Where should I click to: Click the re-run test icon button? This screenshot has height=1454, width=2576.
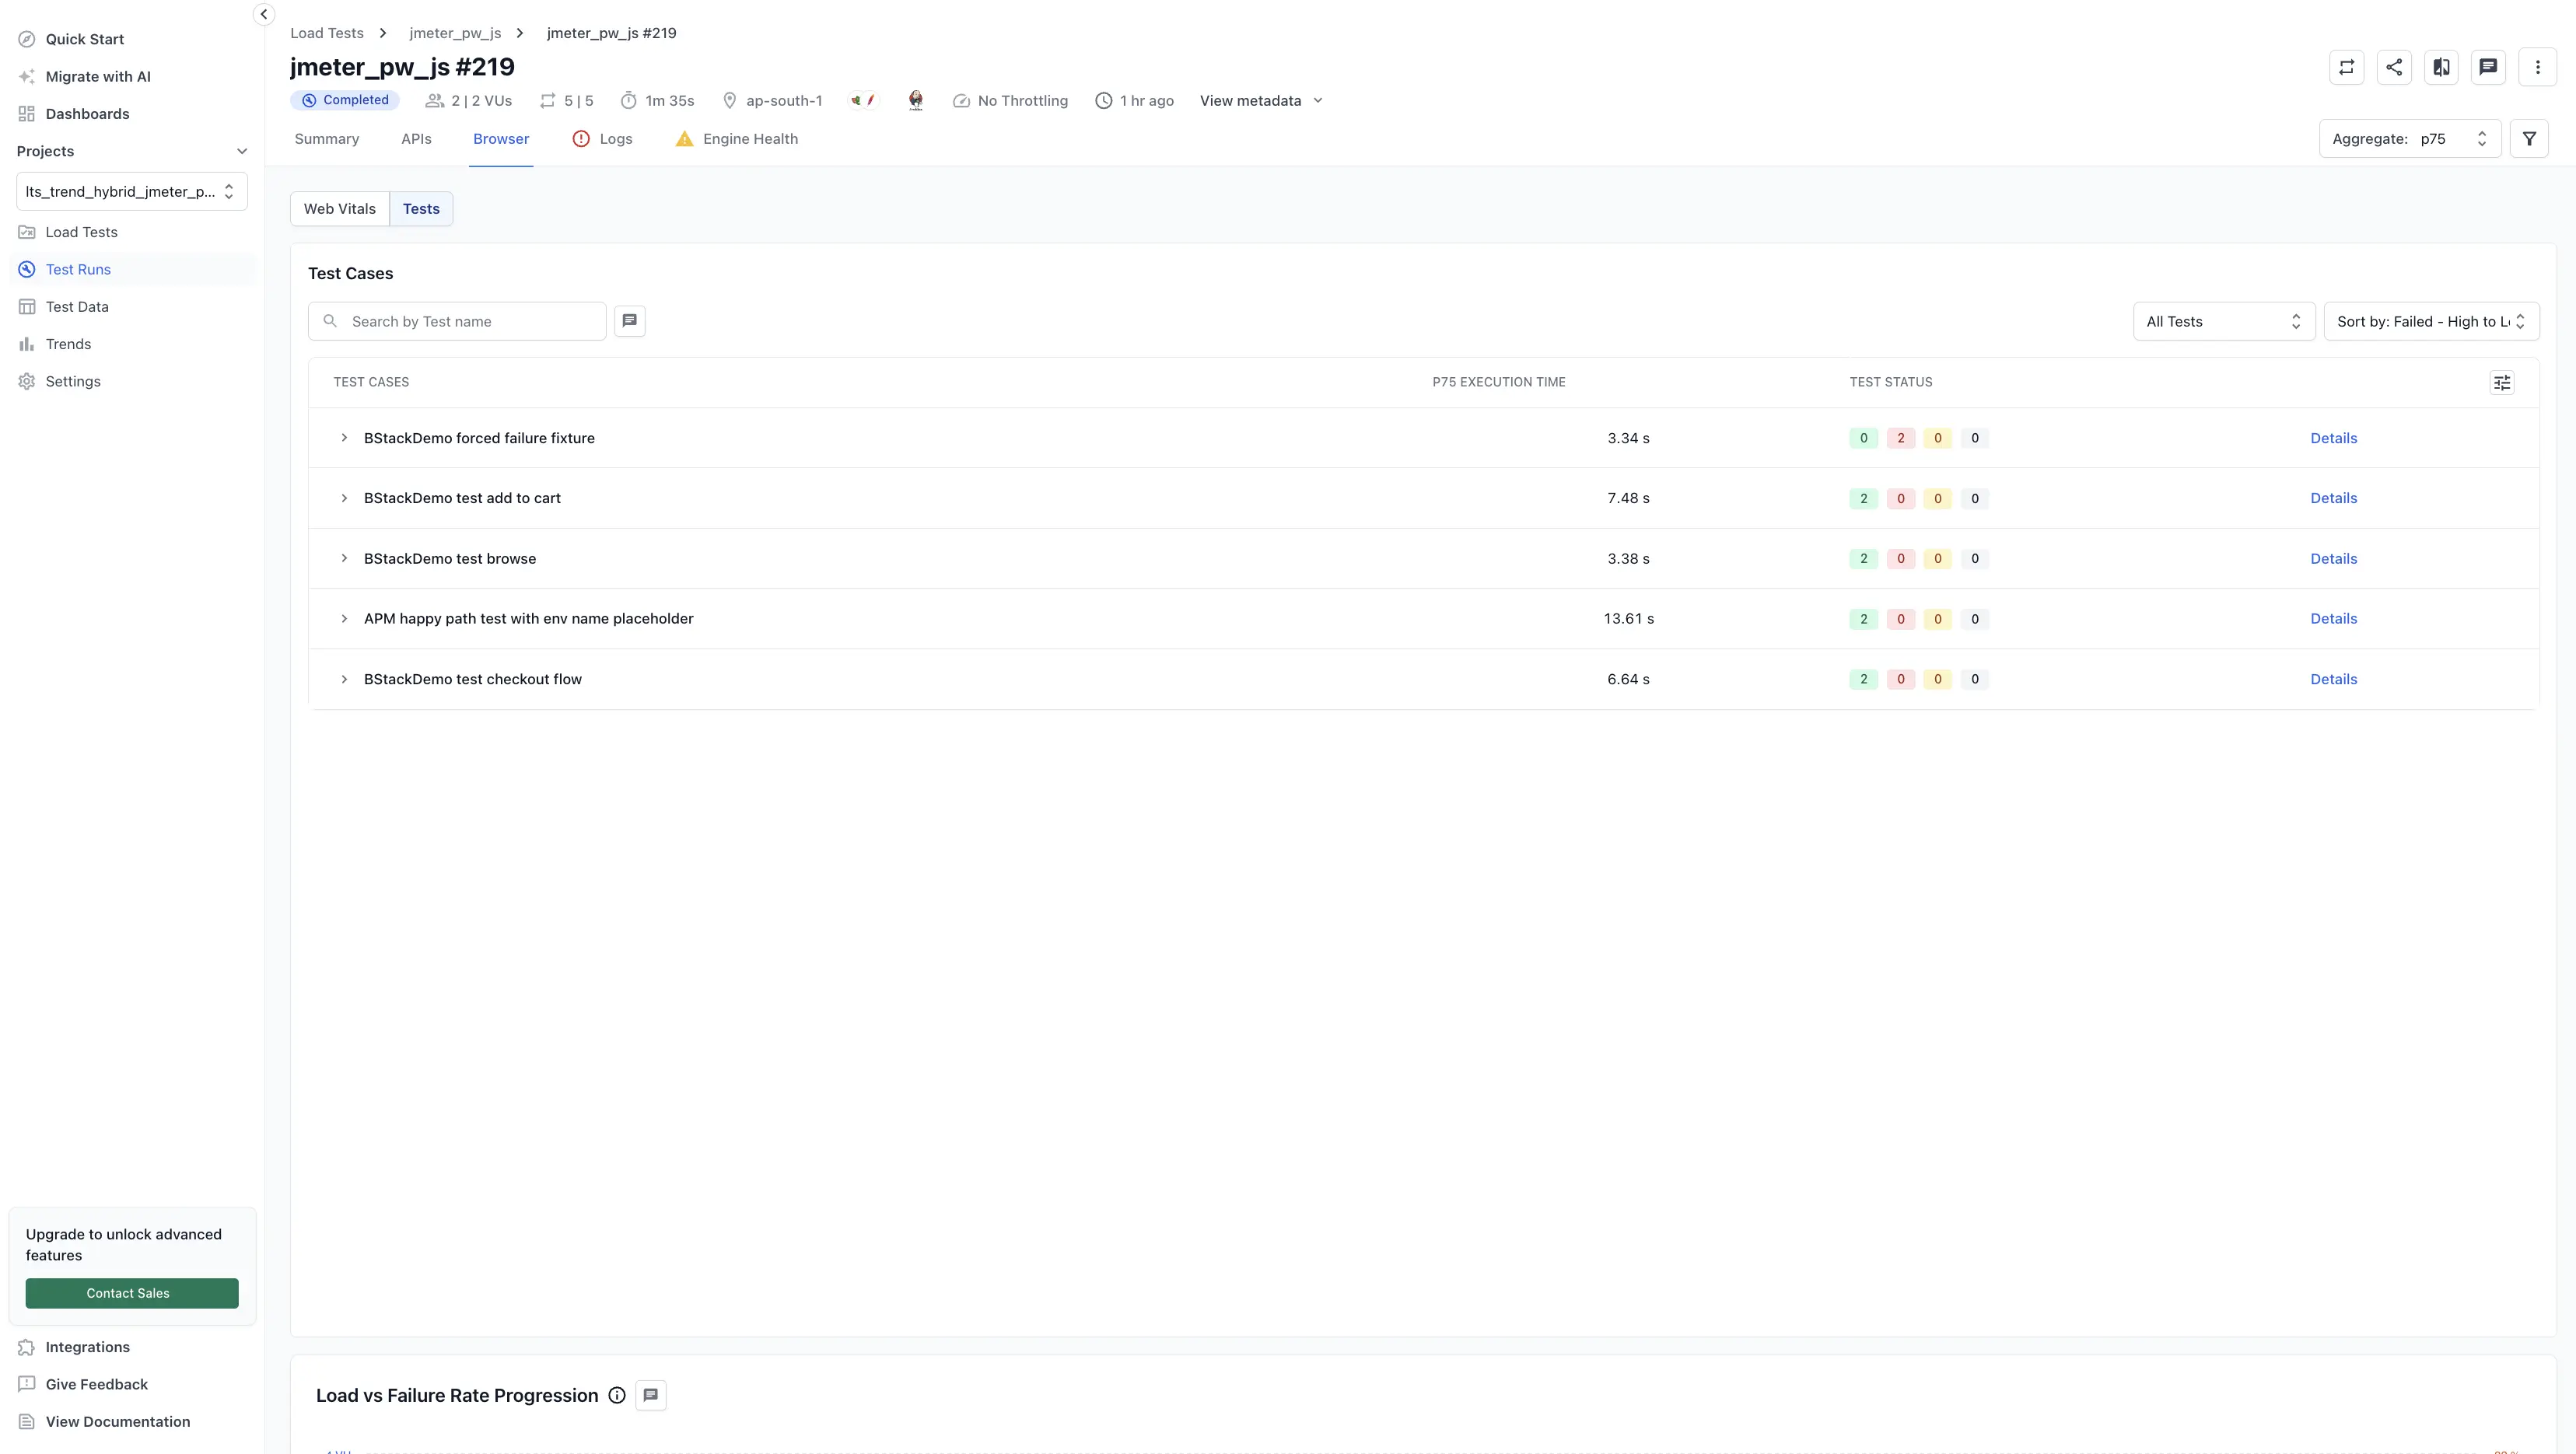(x=2346, y=67)
